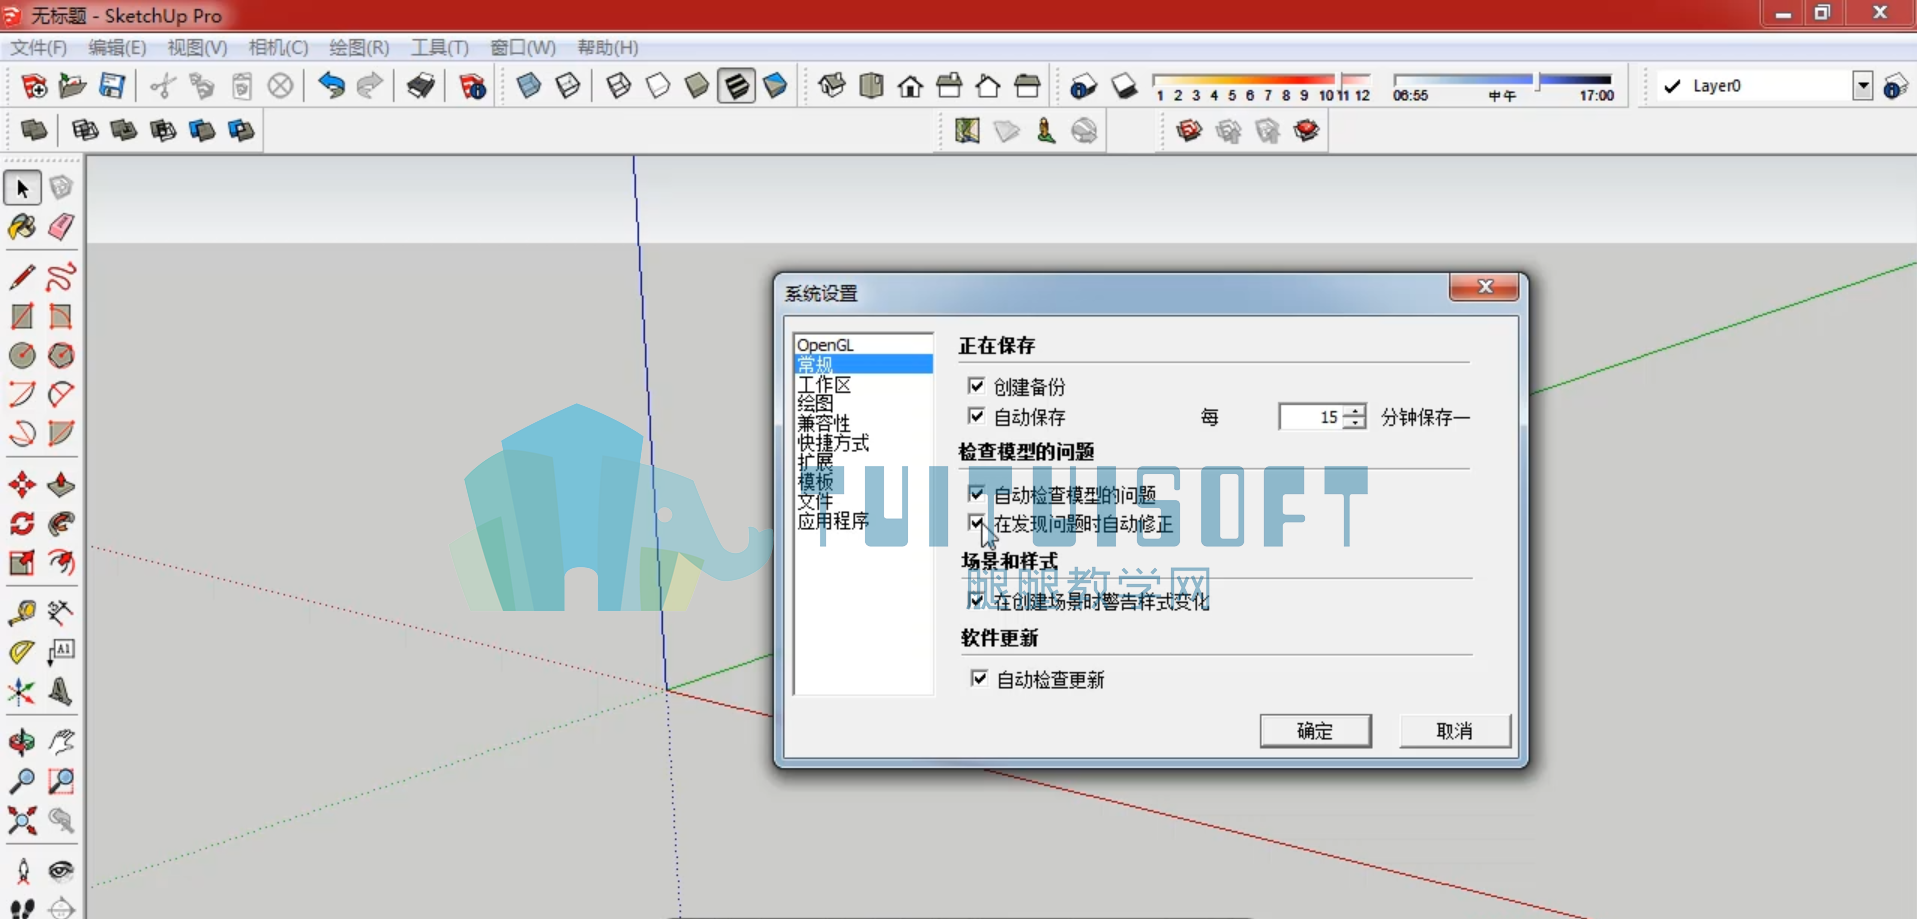Open the 编辑(E) menu
Screen dimensions: 1917x919
(x=117, y=47)
